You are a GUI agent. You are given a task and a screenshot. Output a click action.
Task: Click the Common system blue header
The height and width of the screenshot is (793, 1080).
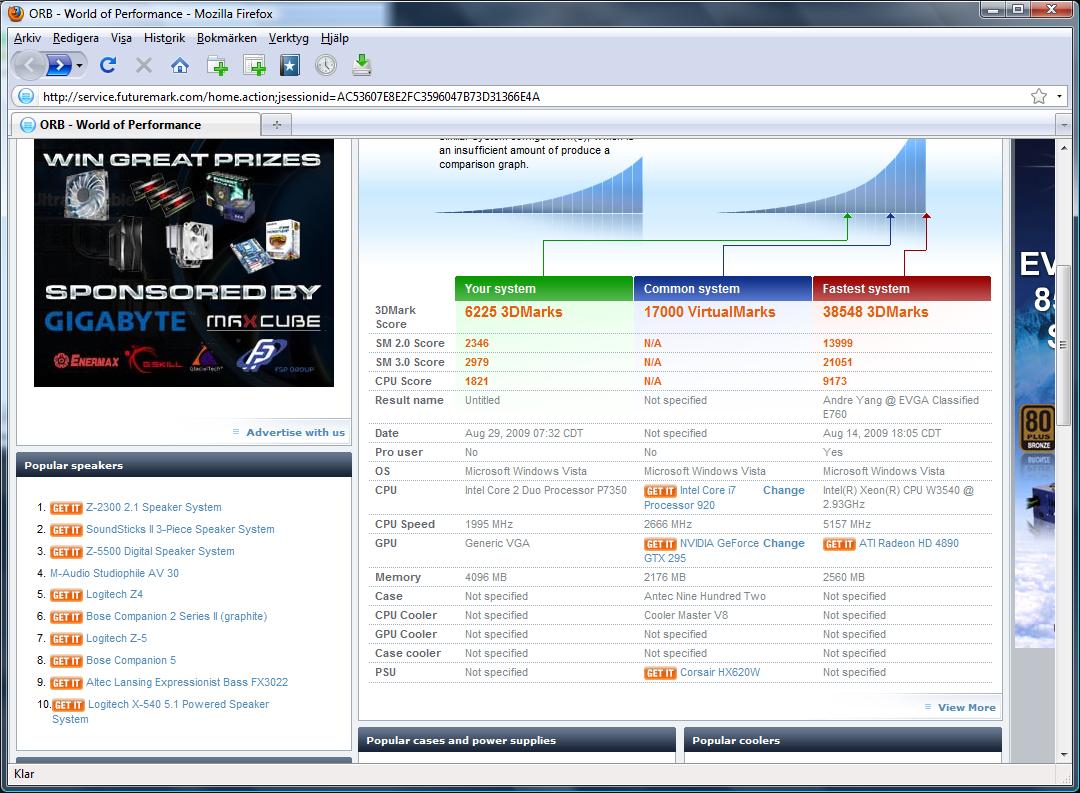coord(723,289)
